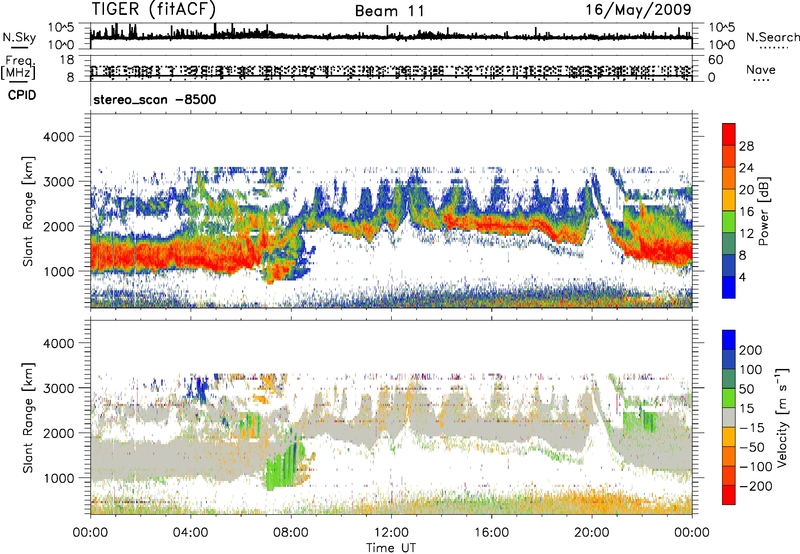Click the '04:00' time tick label
This screenshot has width=800, height=554.
tap(191, 533)
